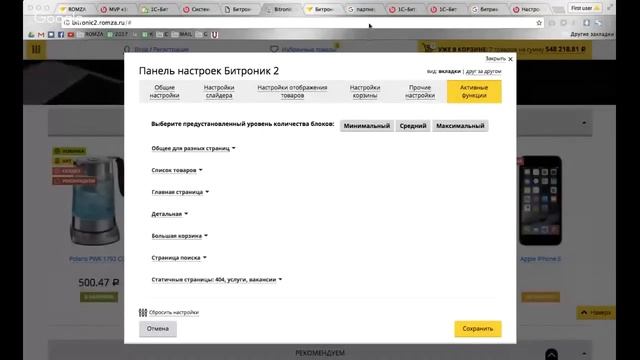Switch view to друг за другом
640x360 pixels.
click(483, 71)
